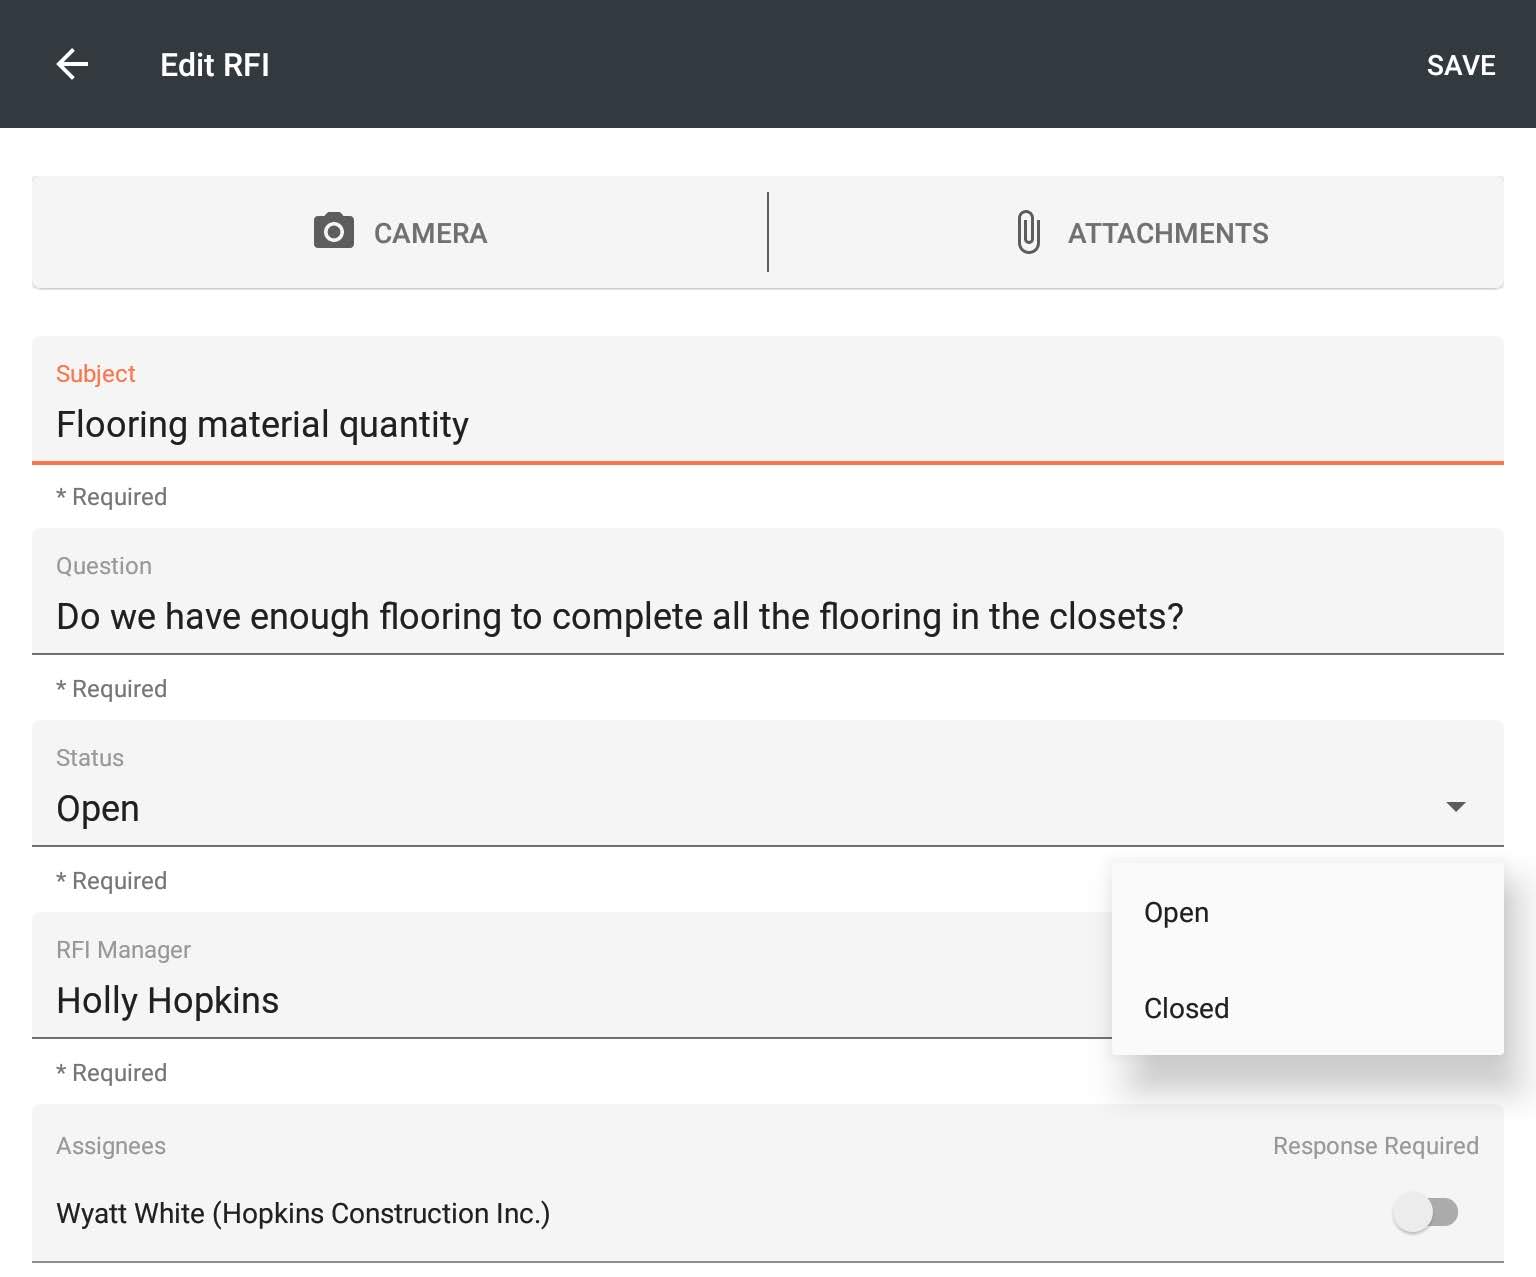Open ATTACHMENTS via its text label

tap(1167, 233)
